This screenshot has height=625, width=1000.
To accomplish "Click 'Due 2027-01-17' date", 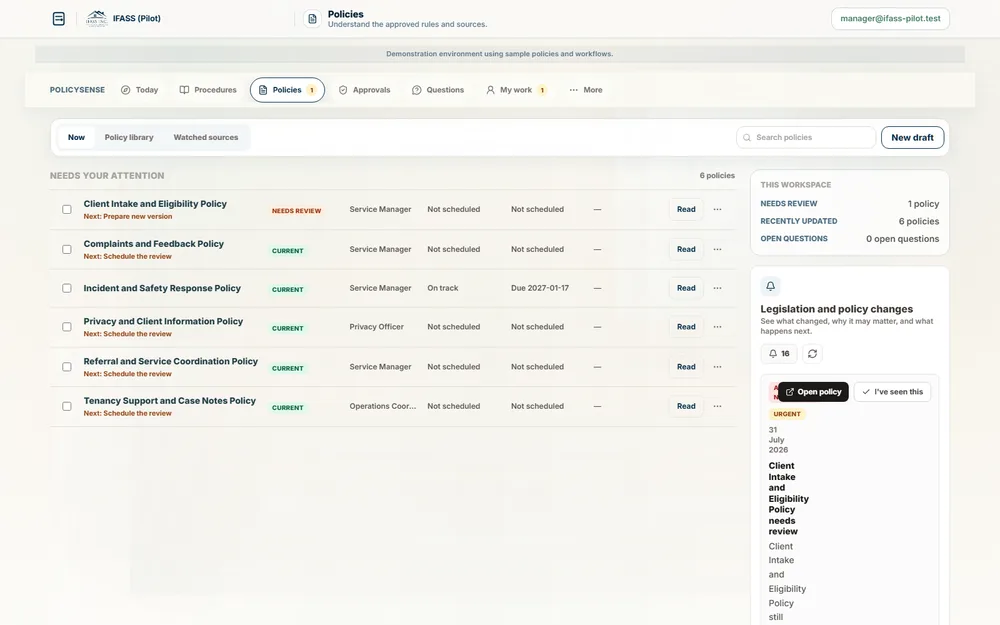I will point(540,288).
